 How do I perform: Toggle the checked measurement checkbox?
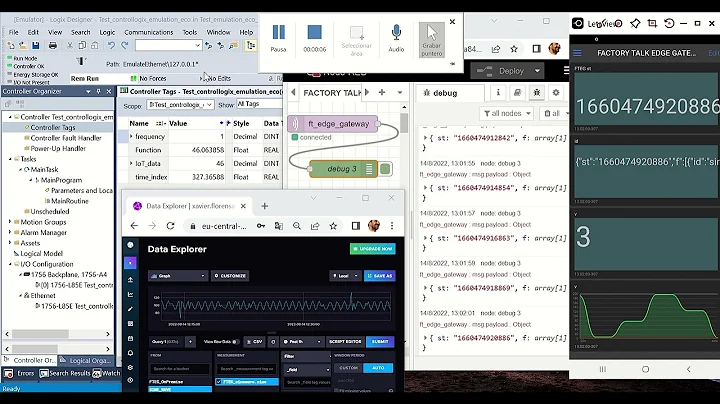point(219,382)
